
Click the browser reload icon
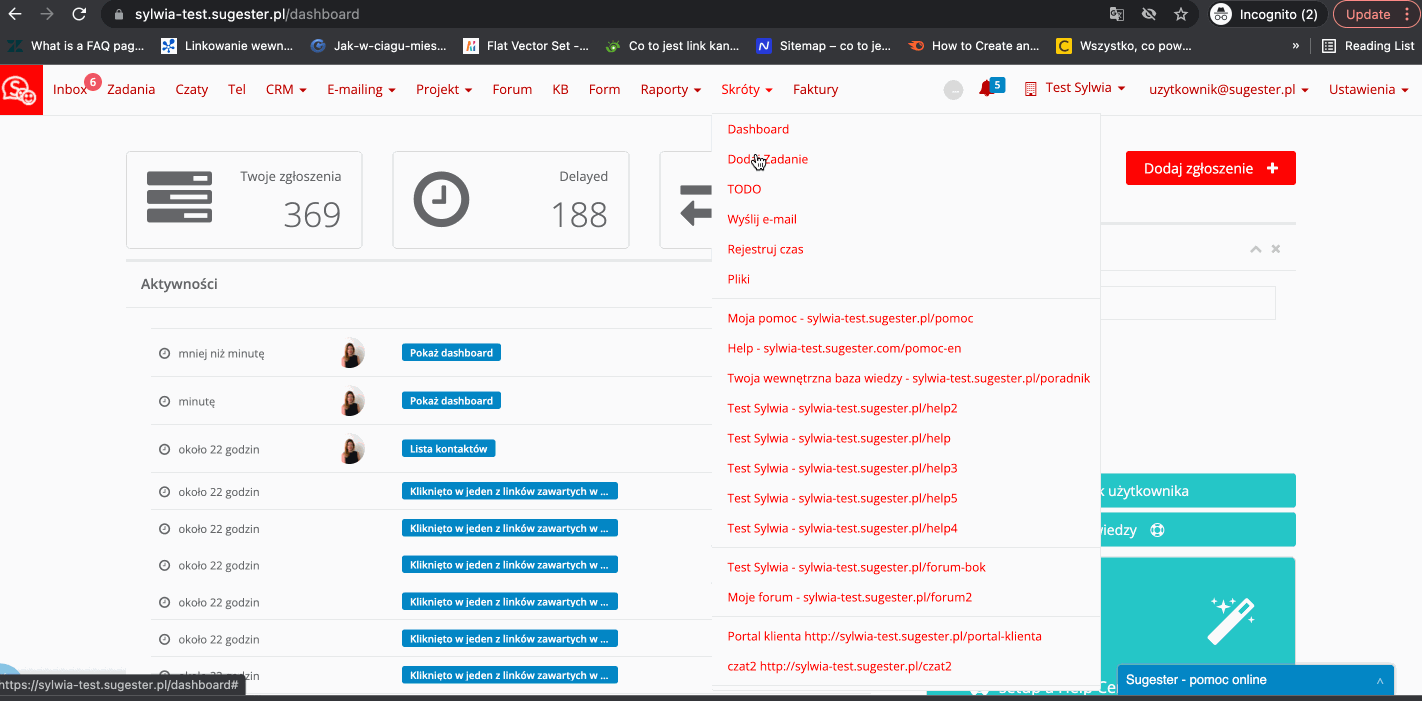pyautogui.click(x=80, y=15)
